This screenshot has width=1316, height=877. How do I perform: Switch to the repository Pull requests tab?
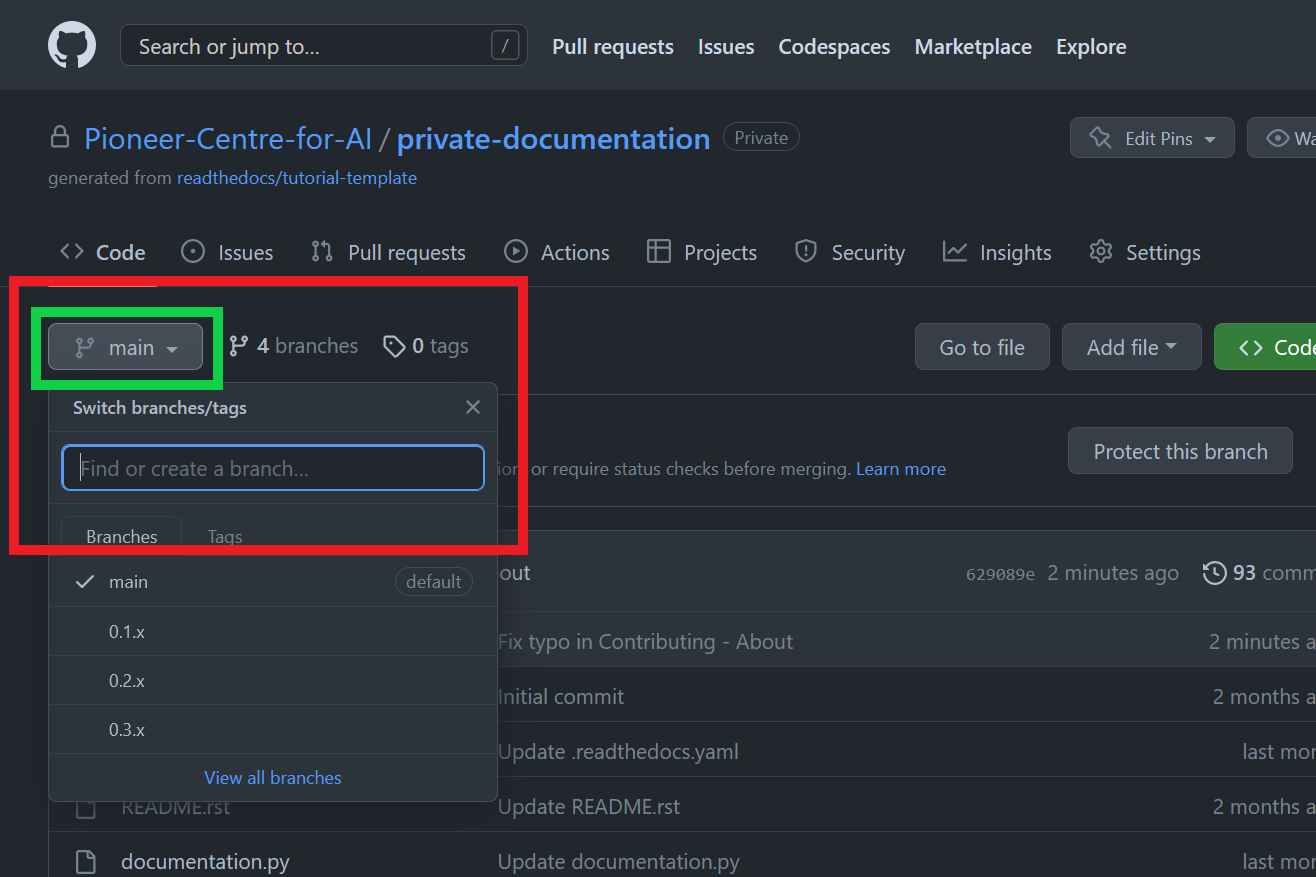[x=388, y=252]
